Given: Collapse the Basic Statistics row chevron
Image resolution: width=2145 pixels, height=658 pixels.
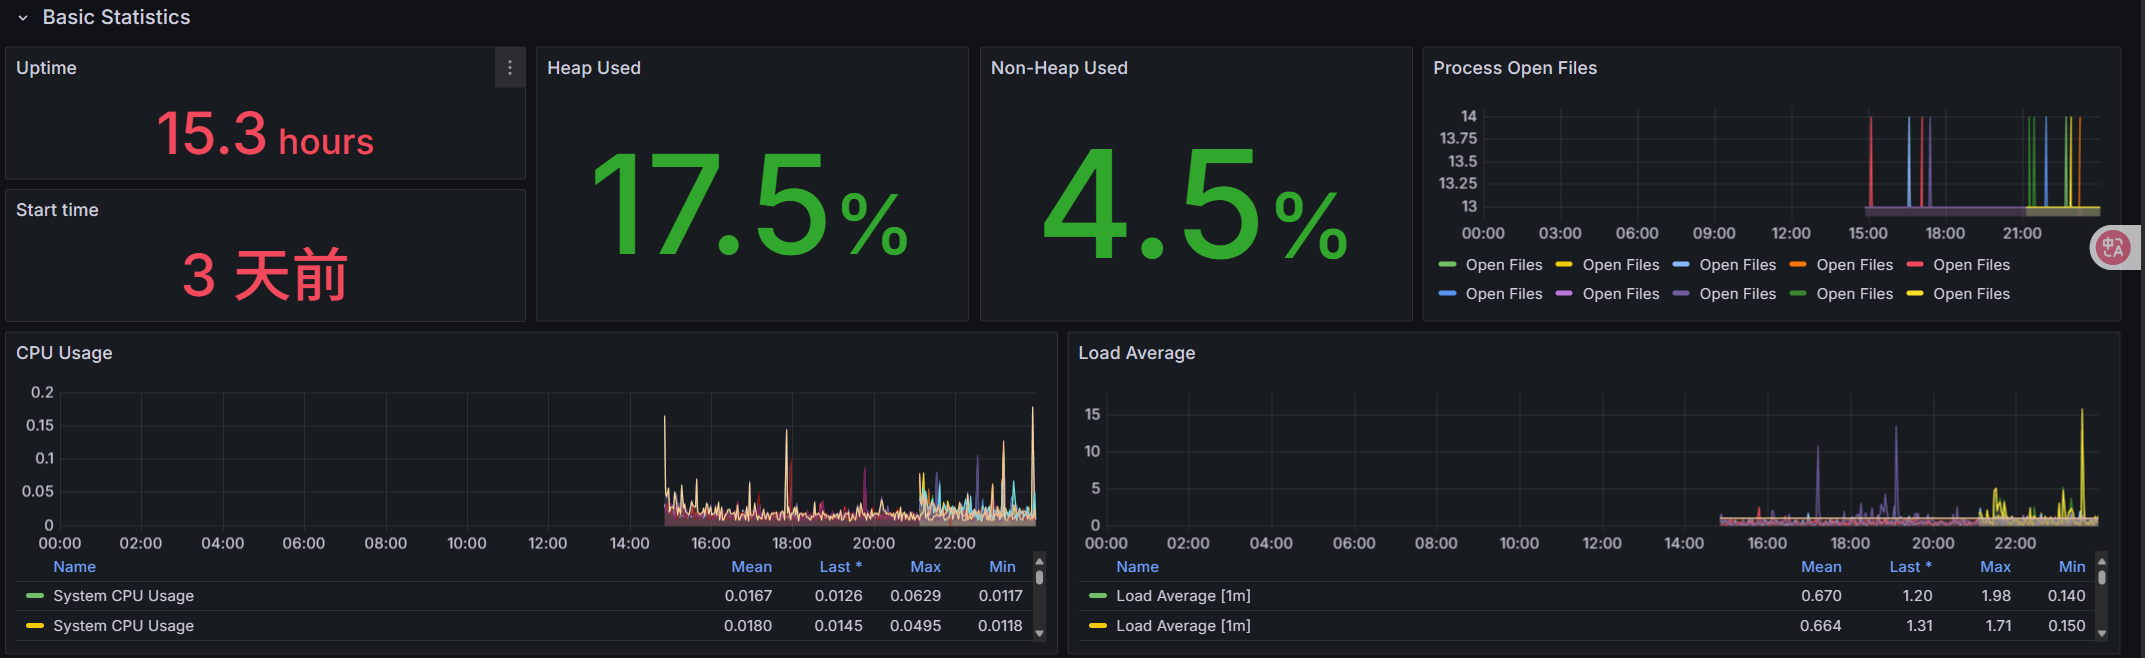Looking at the screenshot, I should click(23, 18).
